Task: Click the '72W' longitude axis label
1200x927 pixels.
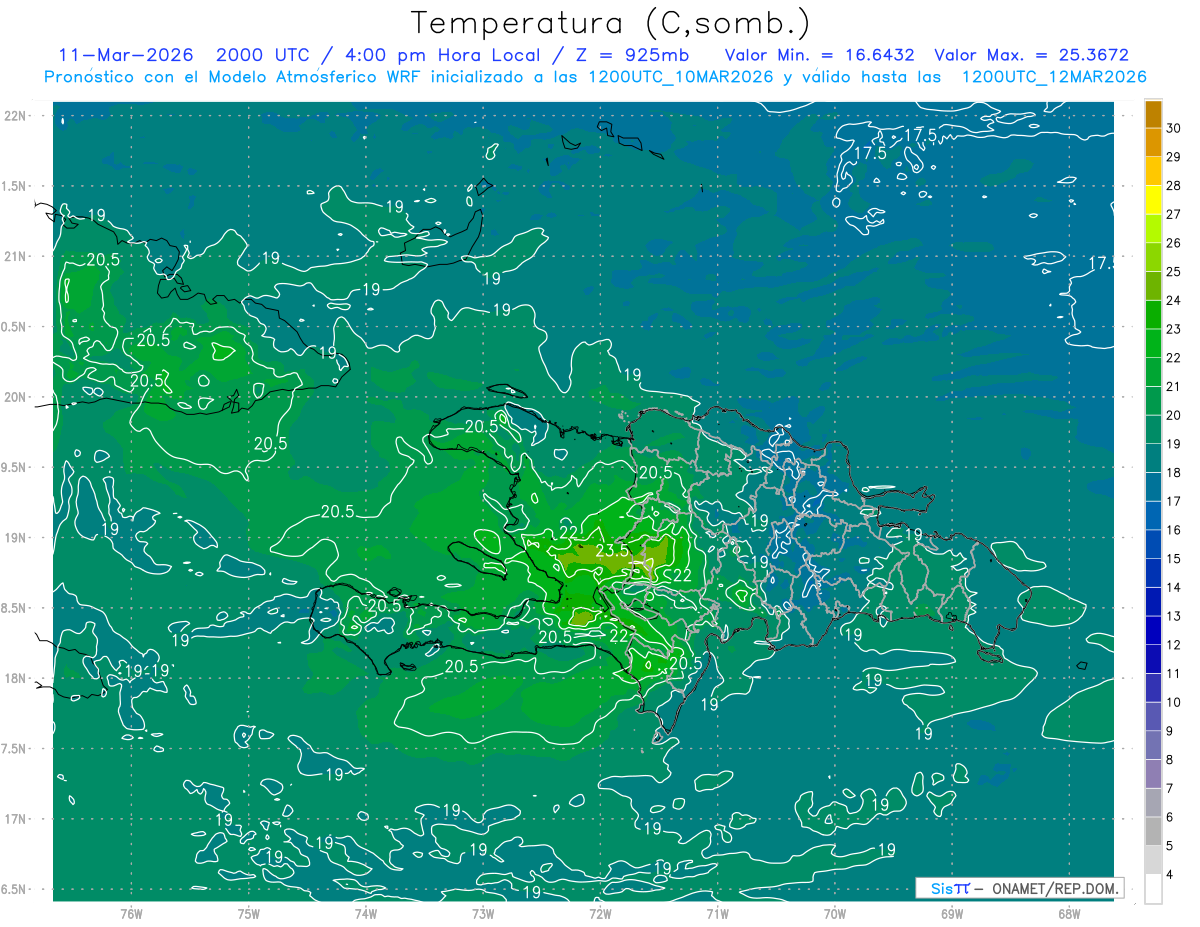Action: point(600,913)
